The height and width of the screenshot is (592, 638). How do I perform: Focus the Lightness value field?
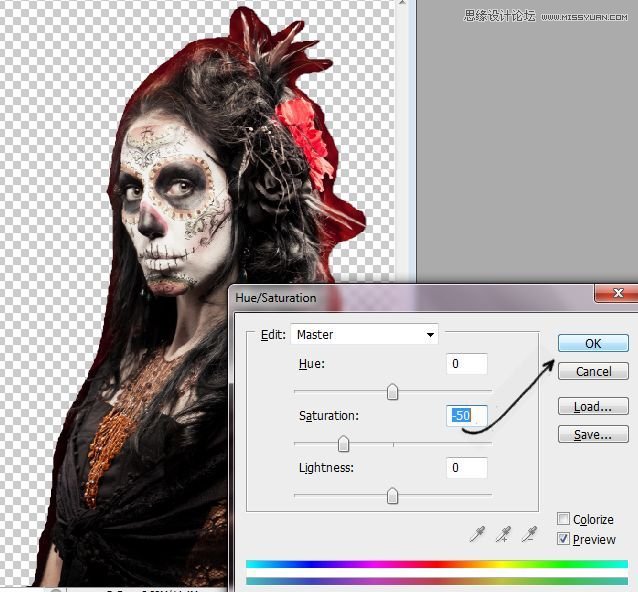[x=467, y=467]
